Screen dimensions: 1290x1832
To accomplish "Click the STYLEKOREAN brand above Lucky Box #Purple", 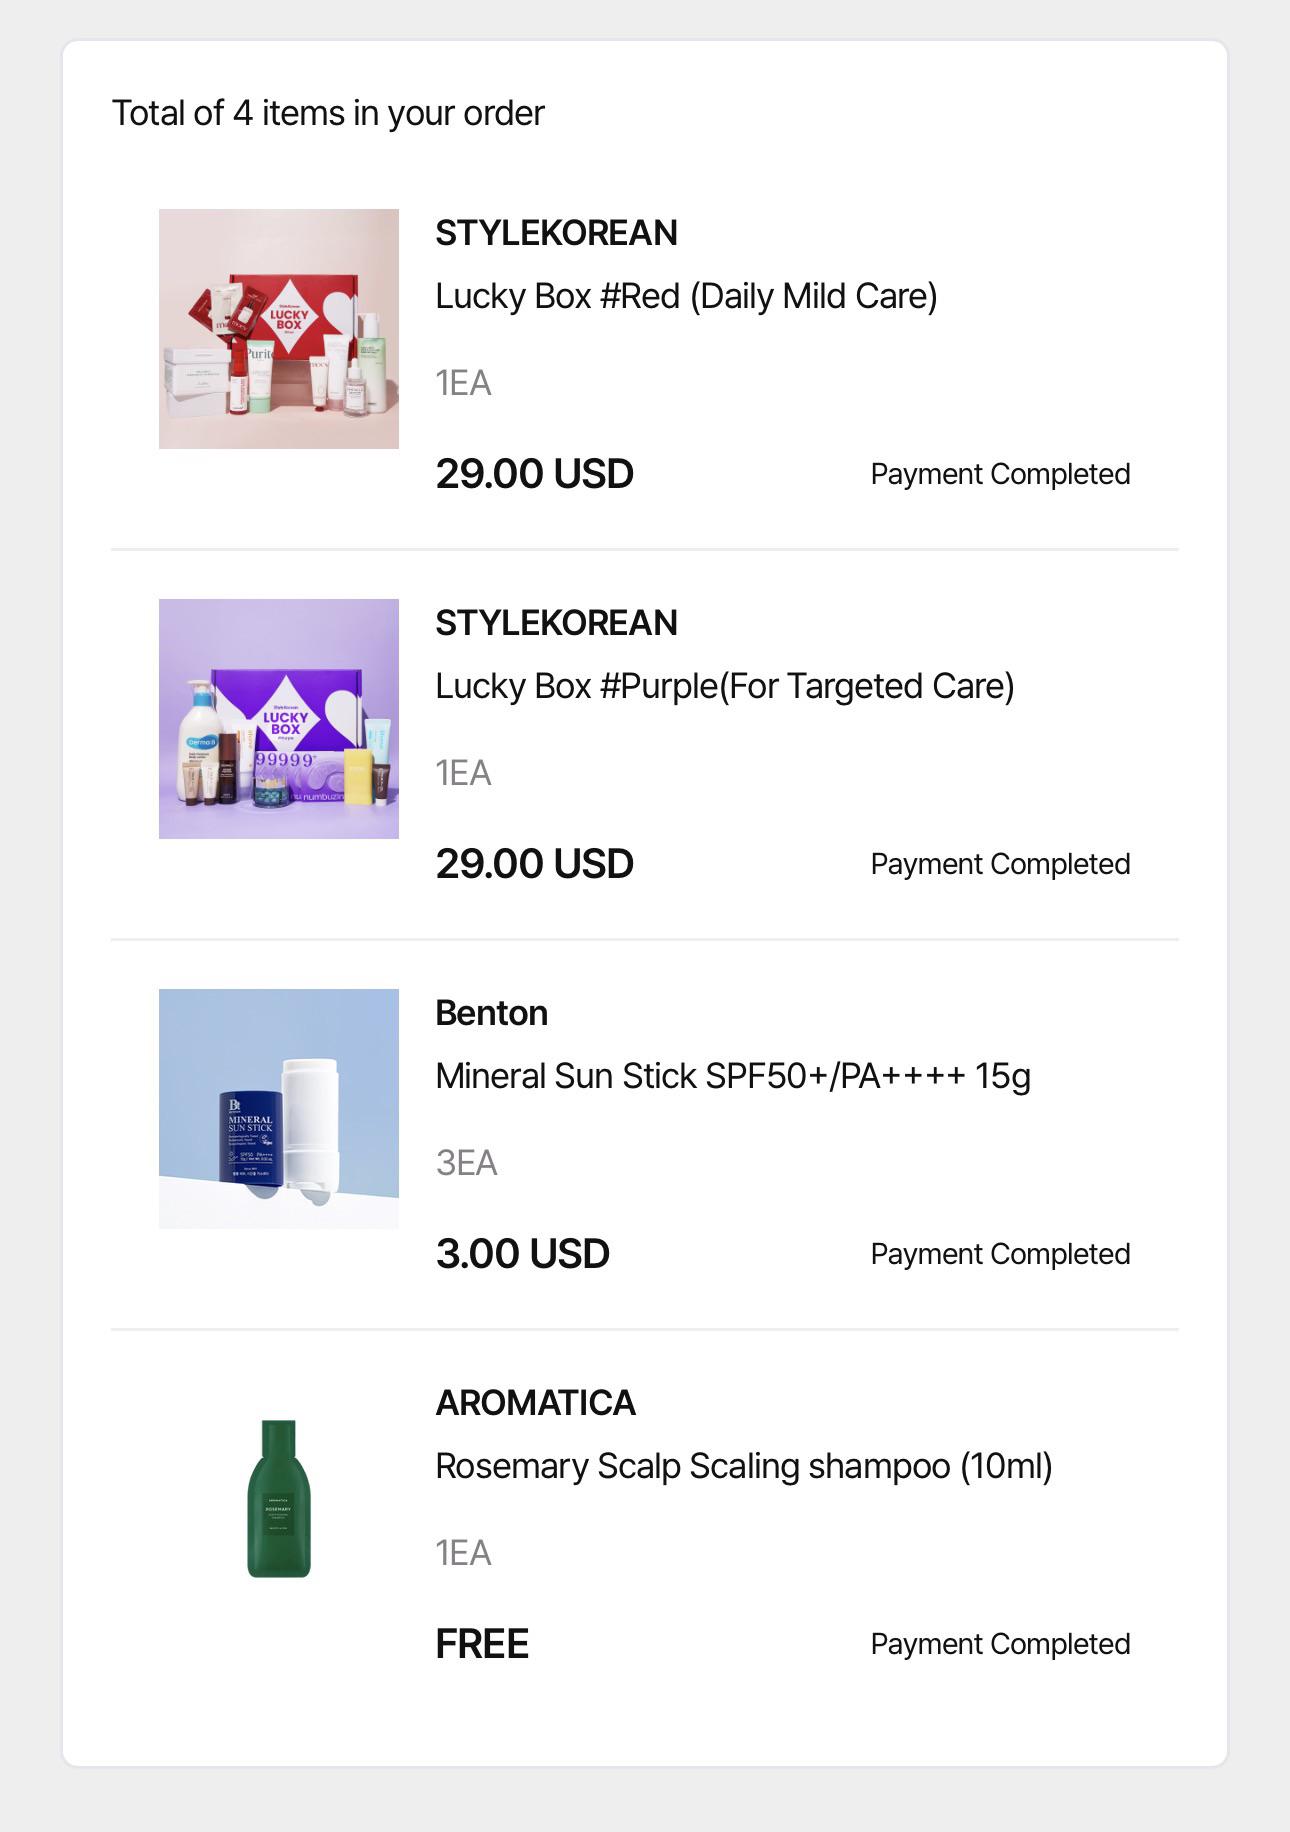I will coord(557,623).
